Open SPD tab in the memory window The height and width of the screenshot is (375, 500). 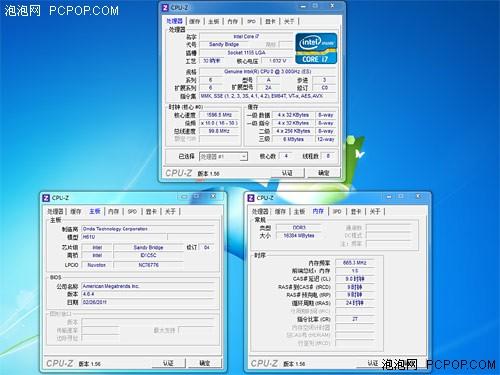click(x=337, y=211)
